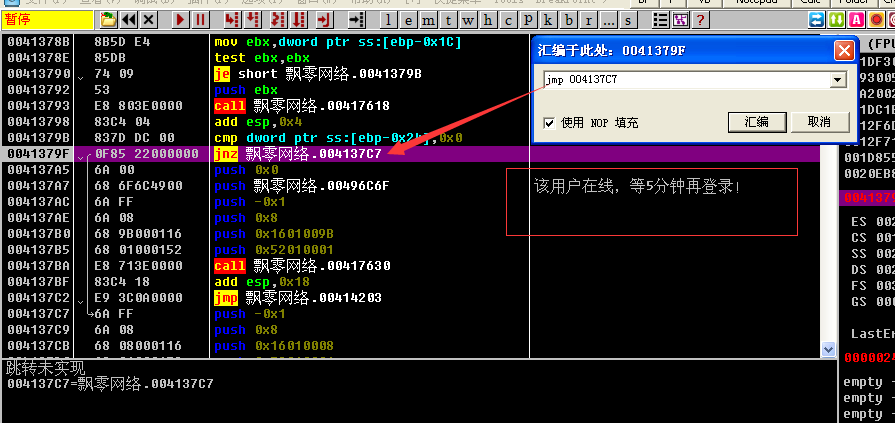Select the 'call 飘零网络.00417618' instruction
The image size is (895, 423).
click(x=302, y=106)
